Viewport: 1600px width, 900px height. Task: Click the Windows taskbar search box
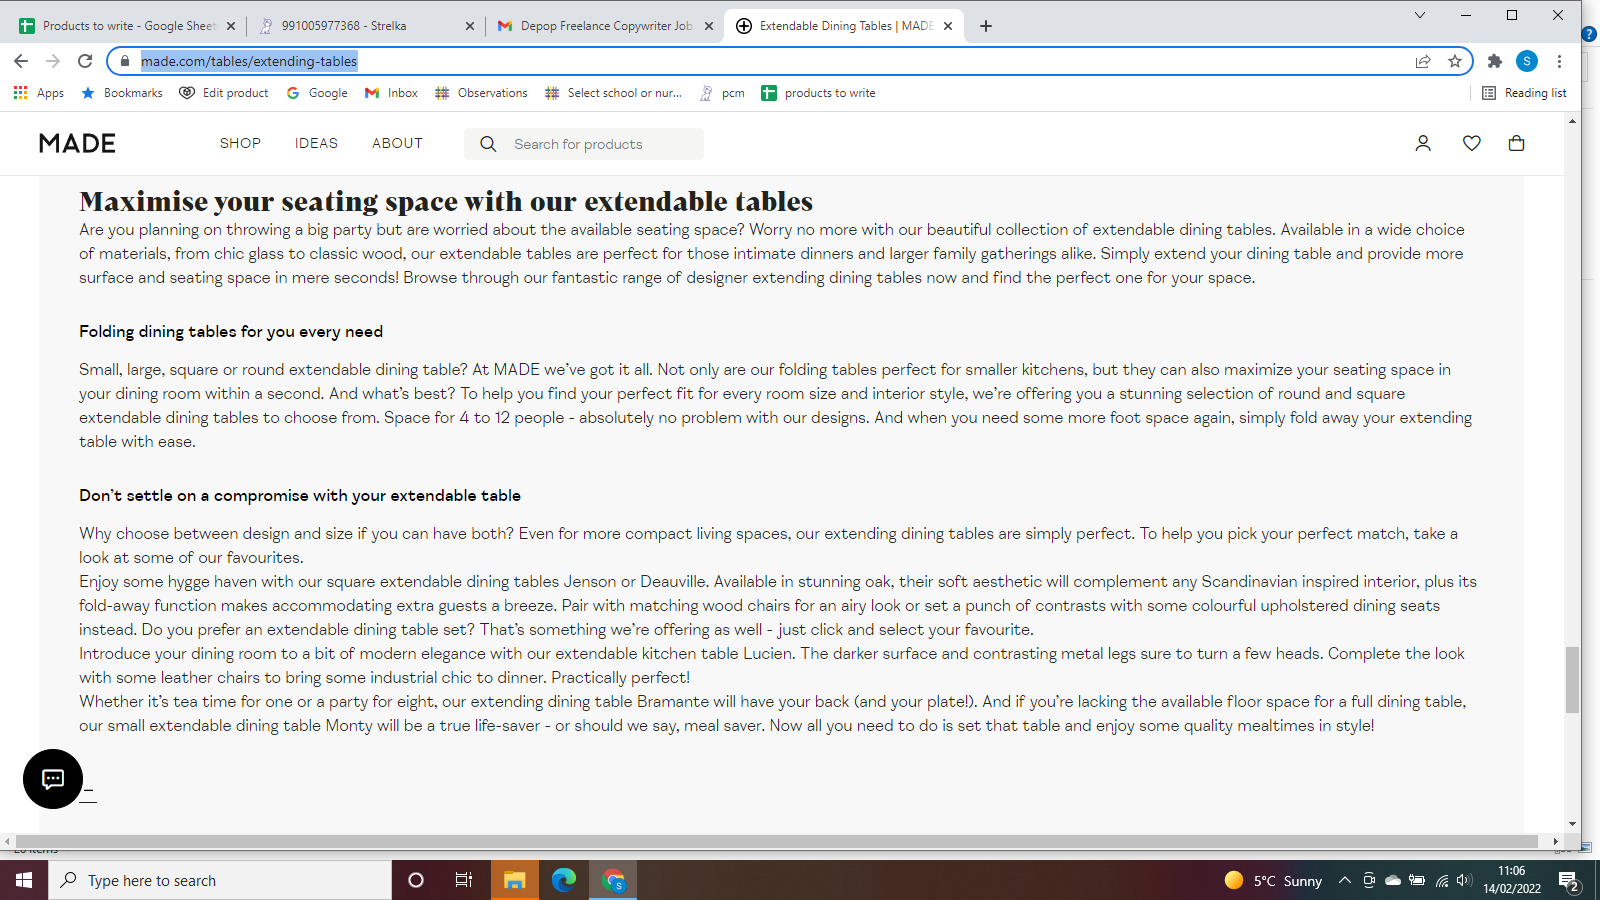[x=220, y=880]
